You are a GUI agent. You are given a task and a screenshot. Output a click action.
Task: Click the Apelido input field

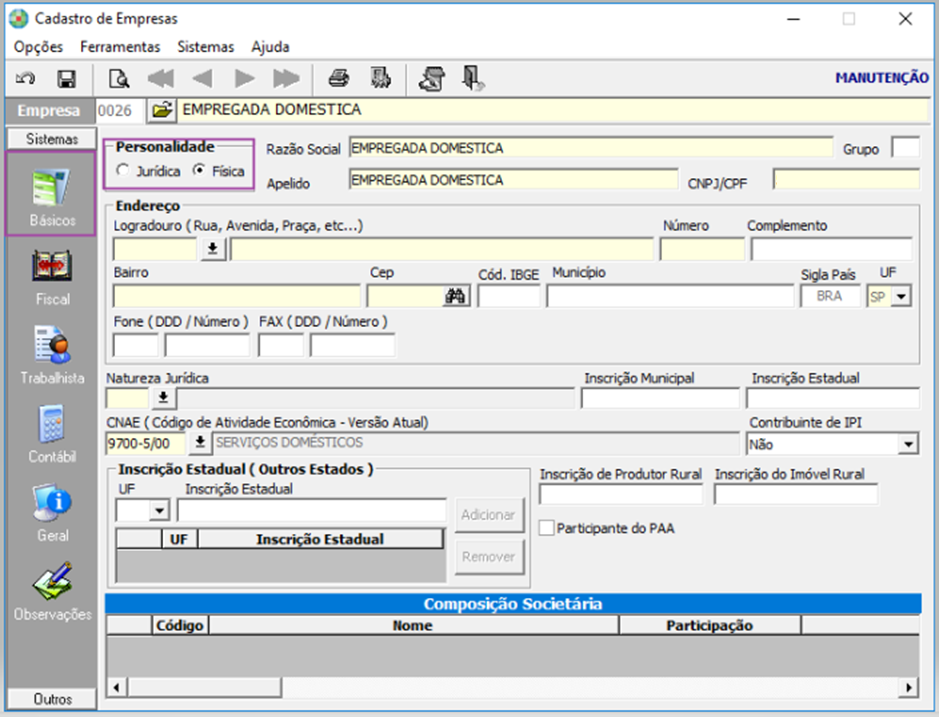[513, 180]
